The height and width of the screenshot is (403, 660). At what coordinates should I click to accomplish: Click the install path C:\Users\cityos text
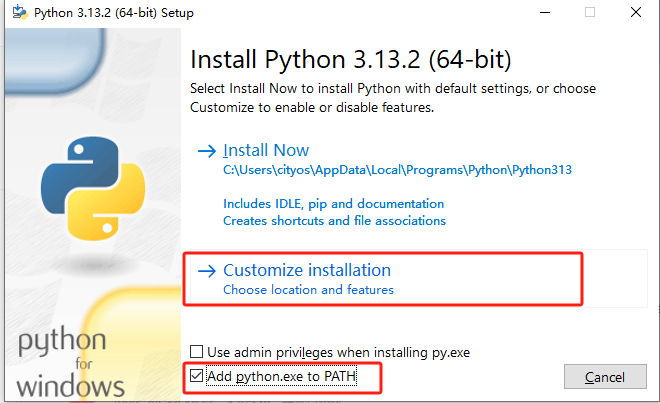tap(397, 170)
